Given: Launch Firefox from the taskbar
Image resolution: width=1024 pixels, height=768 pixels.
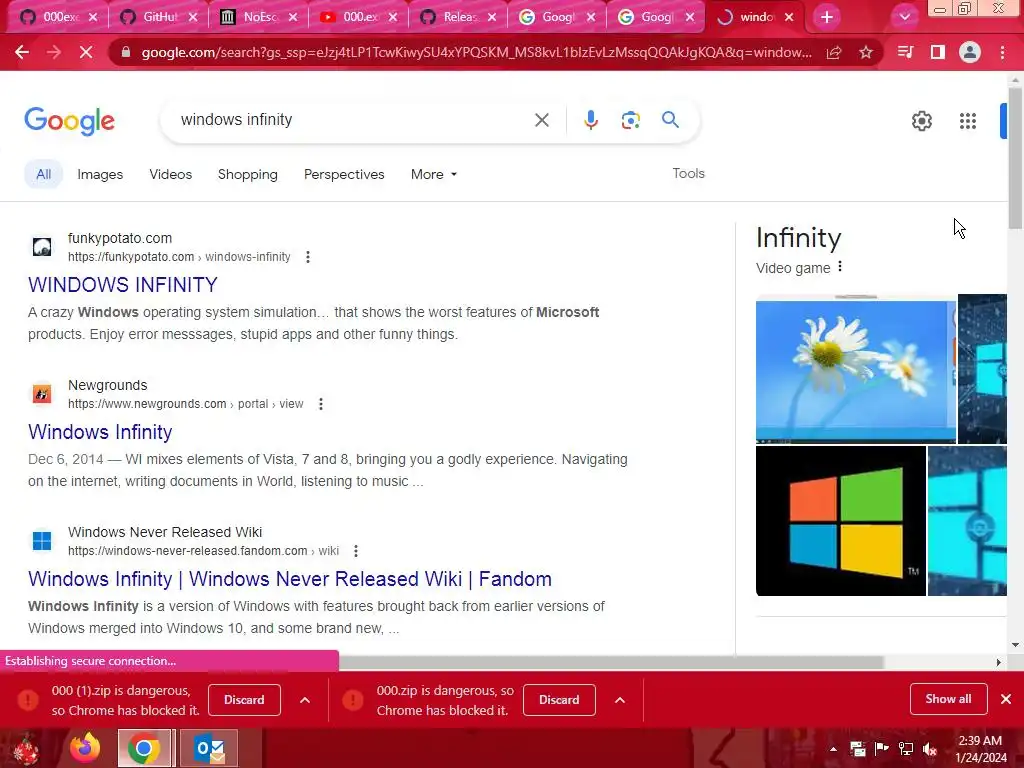Looking at the screenshot, I should 85,748.
